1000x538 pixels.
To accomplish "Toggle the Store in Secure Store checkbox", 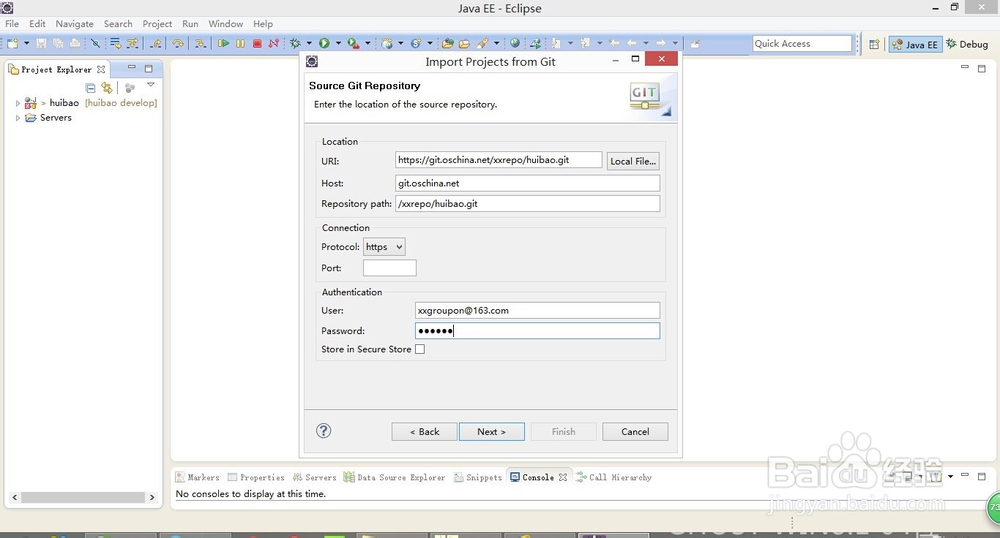I will 420,349.
